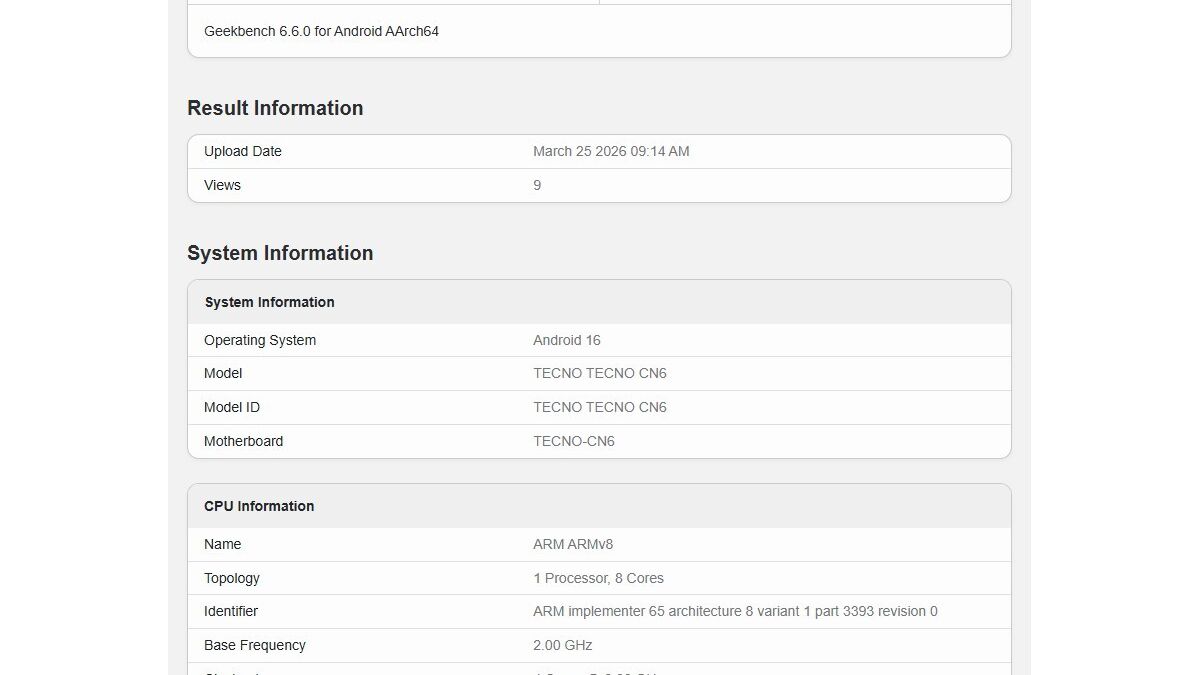Select the Android 16 value
The image size is (1200, 675).
[567, 340]
